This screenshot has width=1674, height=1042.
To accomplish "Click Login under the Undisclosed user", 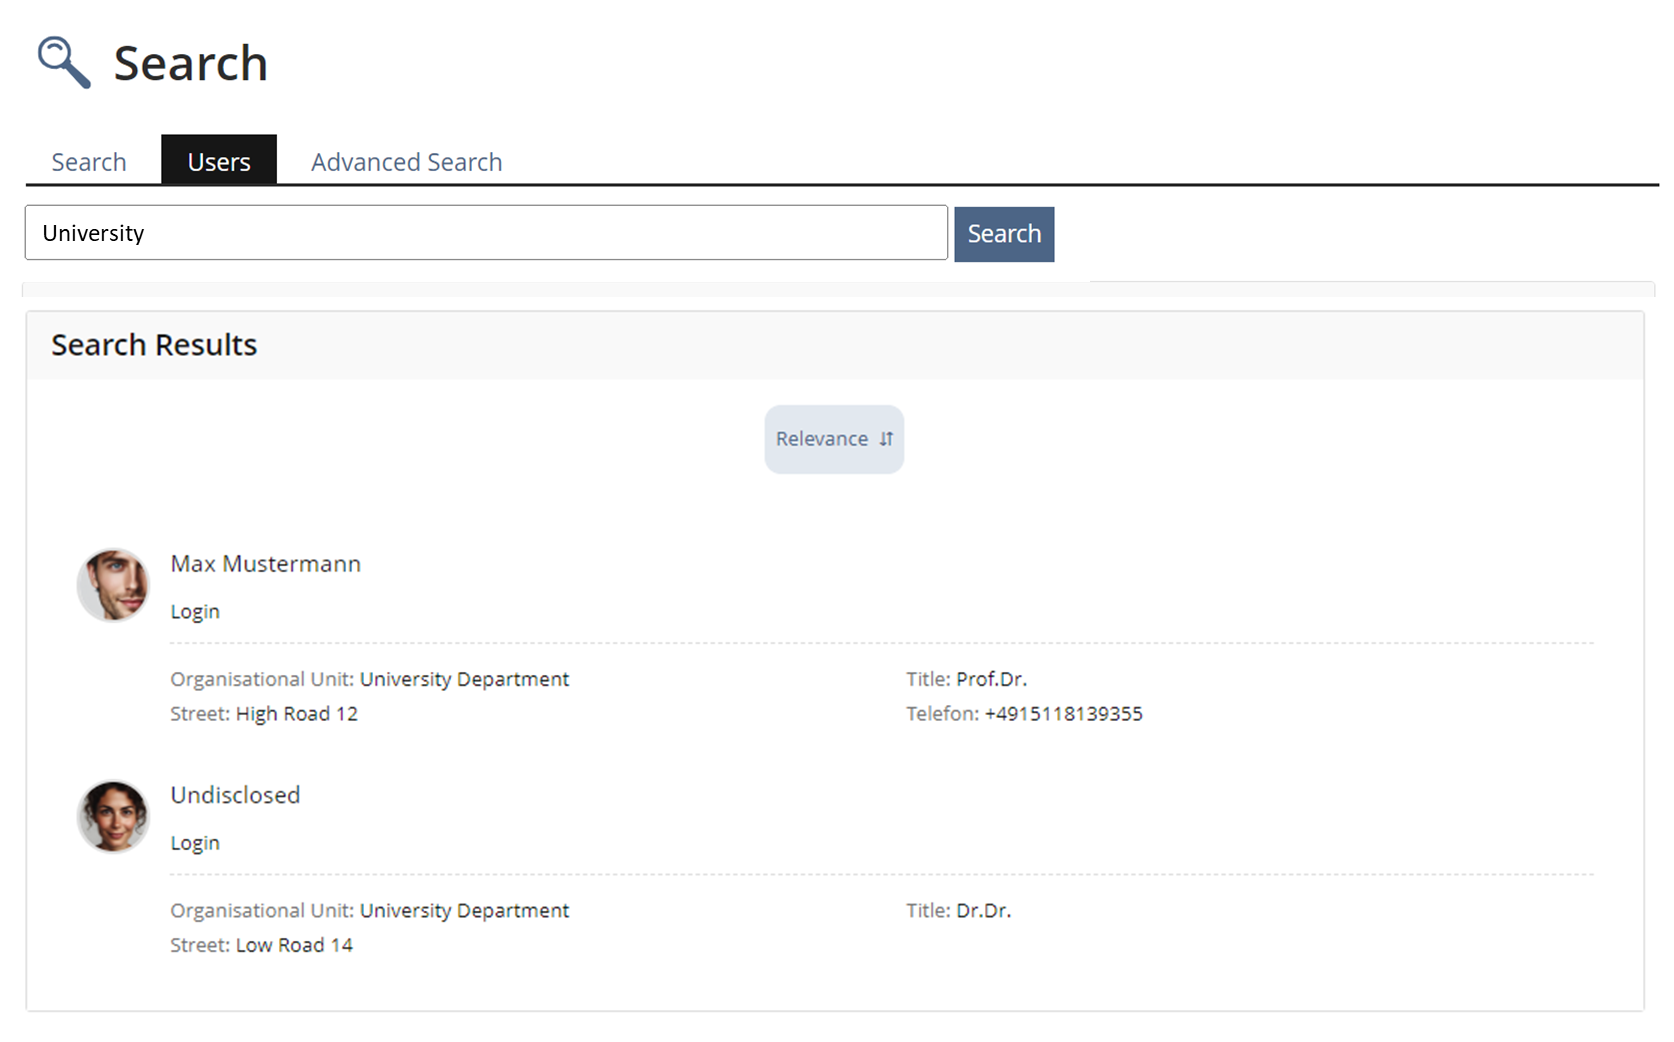I will tap(195, 843).
